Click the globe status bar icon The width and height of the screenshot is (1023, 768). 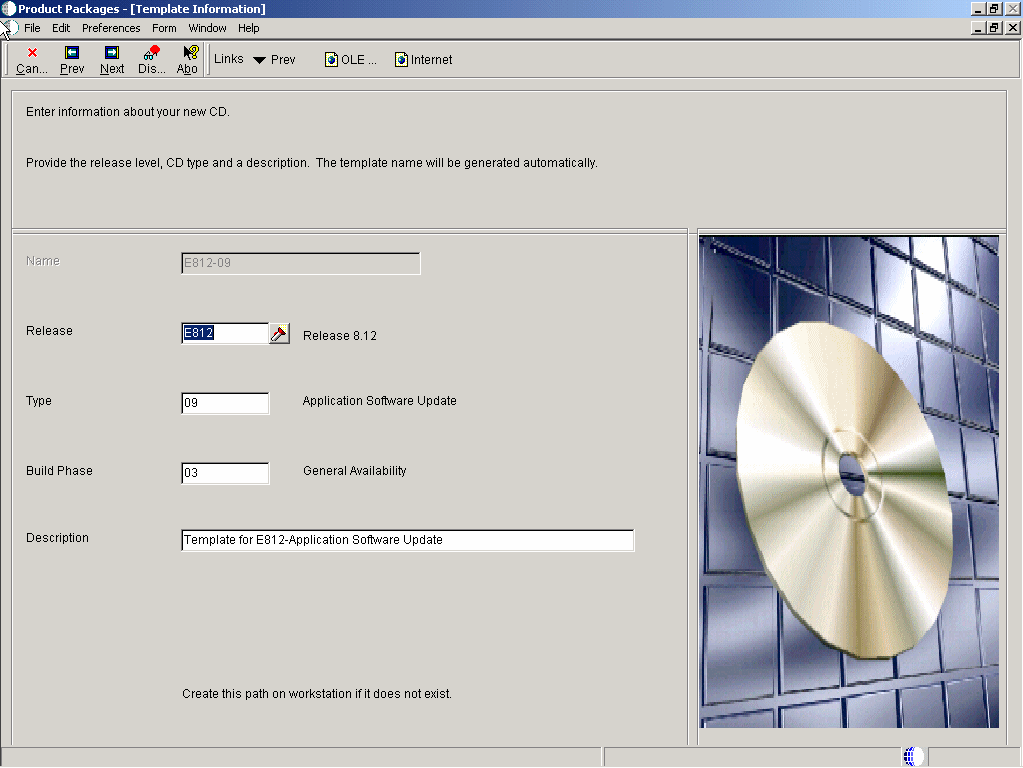click(913, 756)
